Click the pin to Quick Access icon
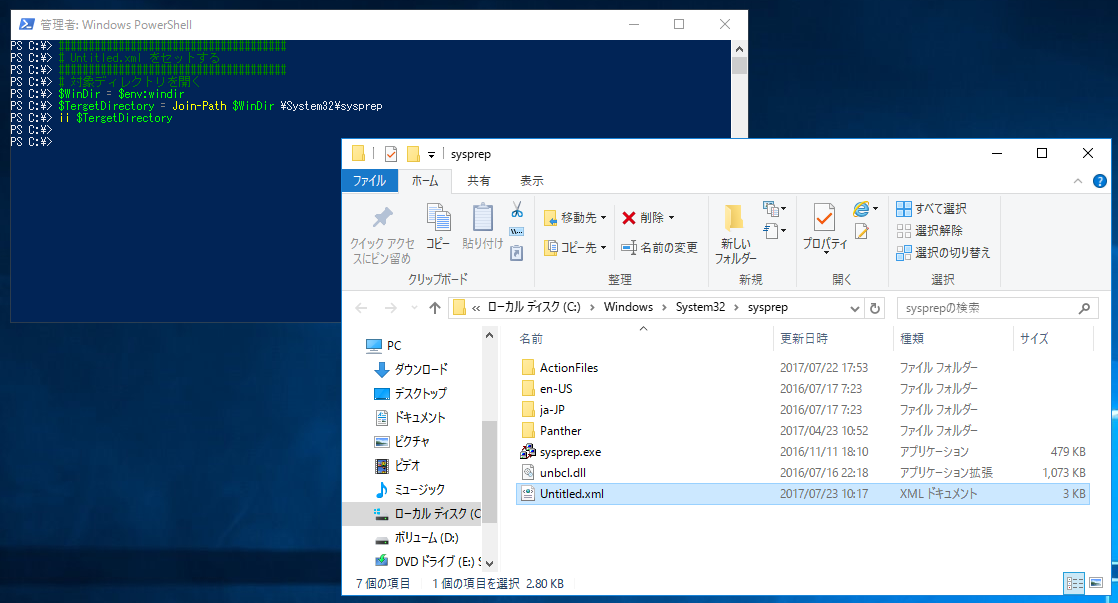Screen dimensions: 1118x603 pos(382,217)
